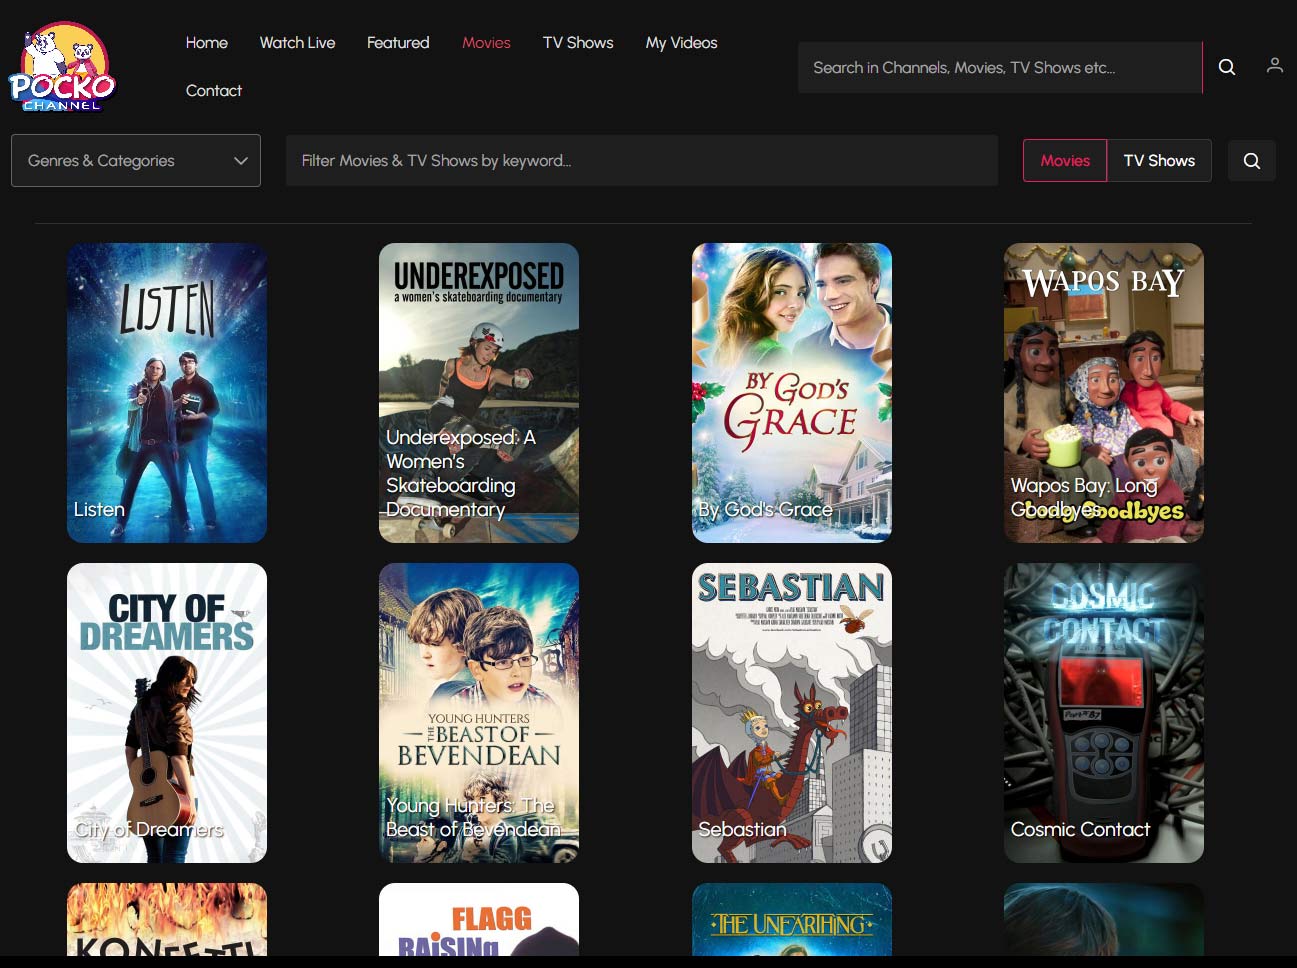The image size is (1297, 968).
Task: Select the By God's Grace movie poster
Action: (x=792, y=393)
